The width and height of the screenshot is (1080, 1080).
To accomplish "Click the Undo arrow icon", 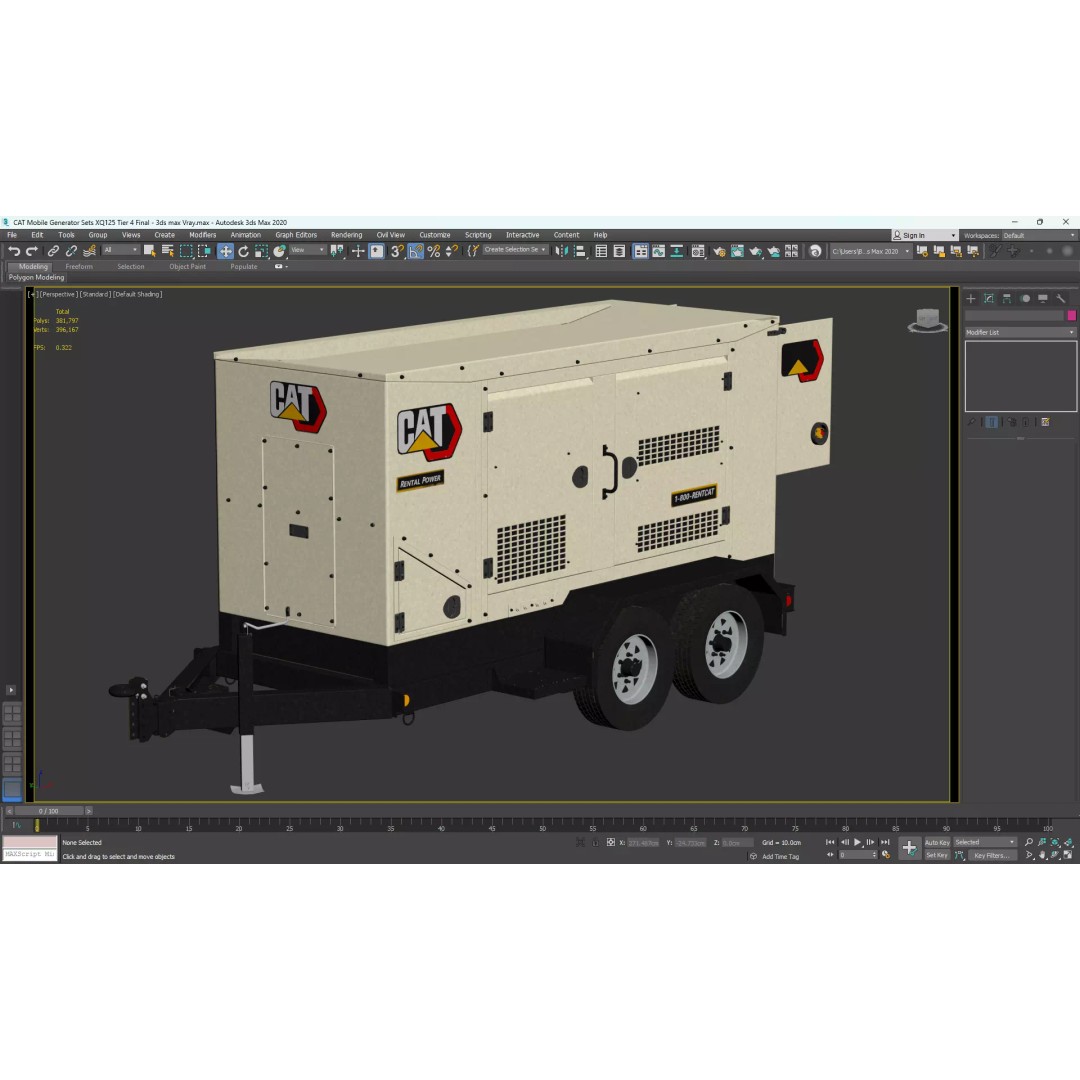I will click(x=14, y=251).
